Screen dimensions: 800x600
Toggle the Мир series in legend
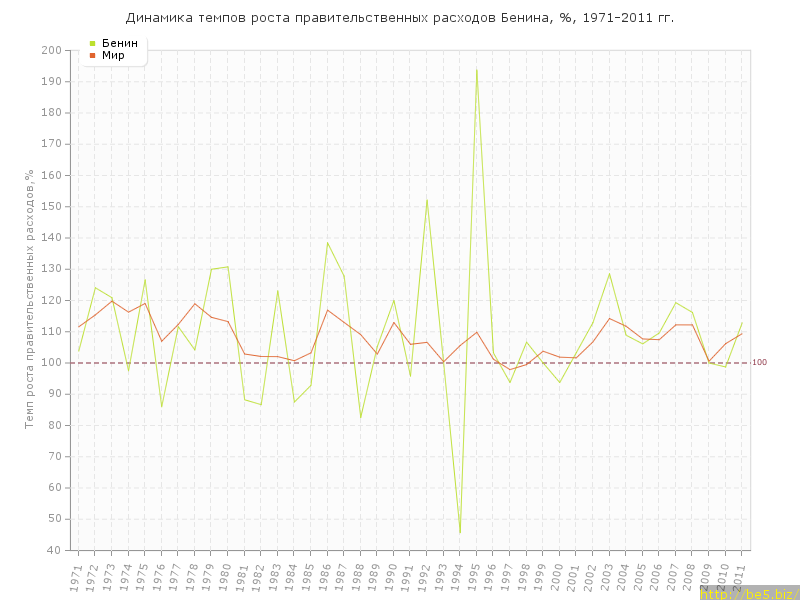pos(112,55)
